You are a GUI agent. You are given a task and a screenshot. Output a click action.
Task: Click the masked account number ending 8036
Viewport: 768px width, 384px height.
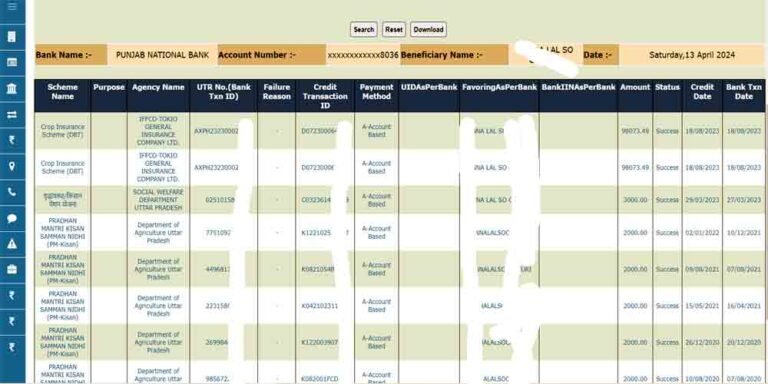(363, 55)
